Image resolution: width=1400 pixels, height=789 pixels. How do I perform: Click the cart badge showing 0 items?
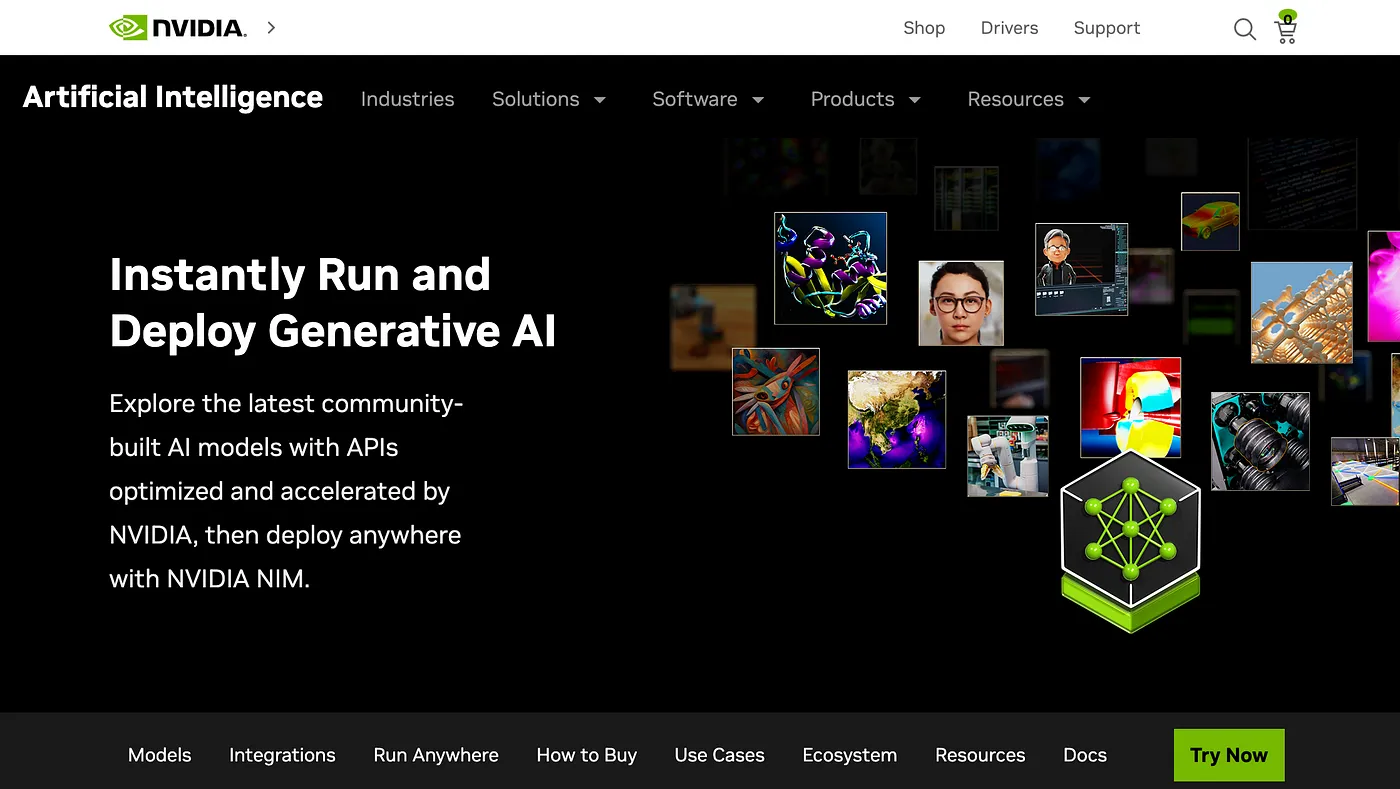pos(1288,15)
